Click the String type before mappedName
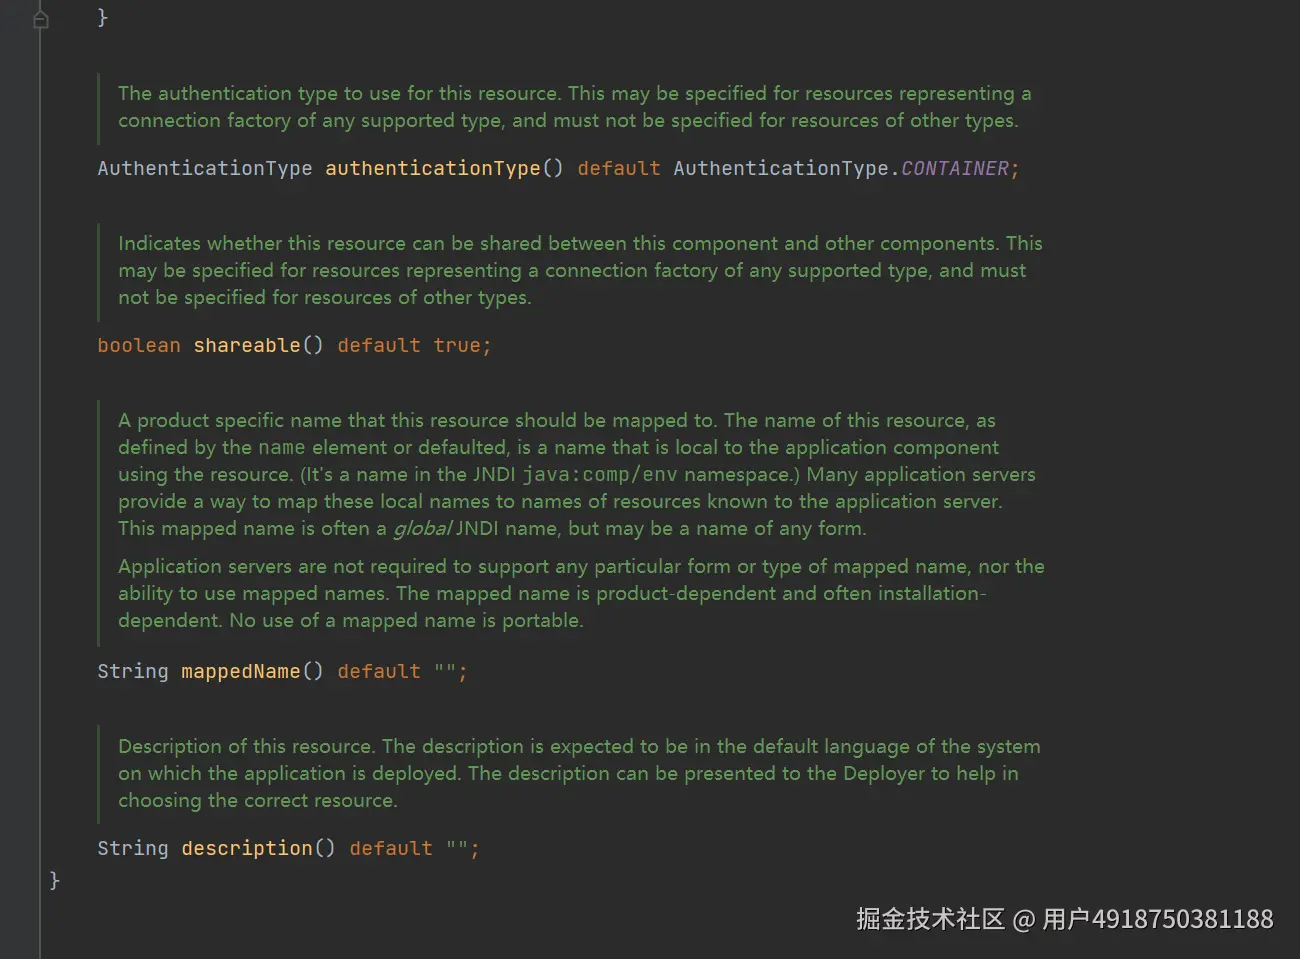Image resolution: width=1300 pixels, height=959 pixels. (132, 671)
